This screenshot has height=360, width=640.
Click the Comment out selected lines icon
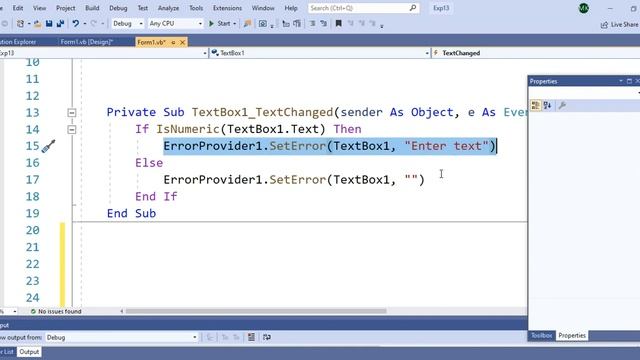[312, 24]
